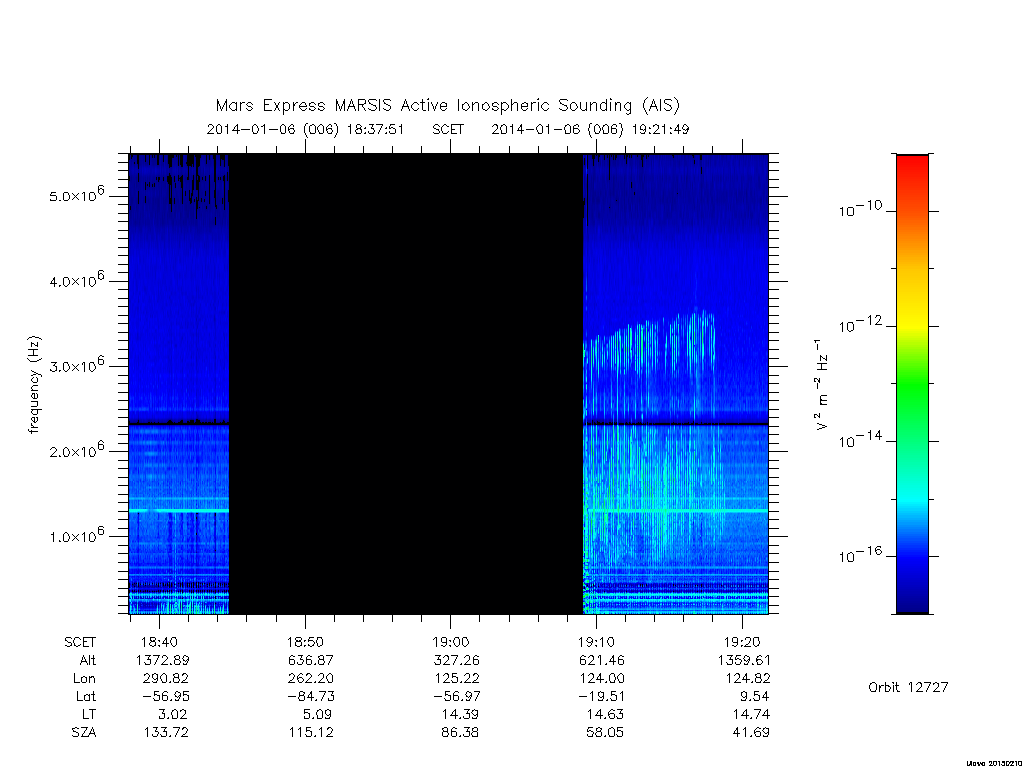This screenshot has width=1024, height=768.
Task: Click the red top of the color bar
Action: pos(912,171)
